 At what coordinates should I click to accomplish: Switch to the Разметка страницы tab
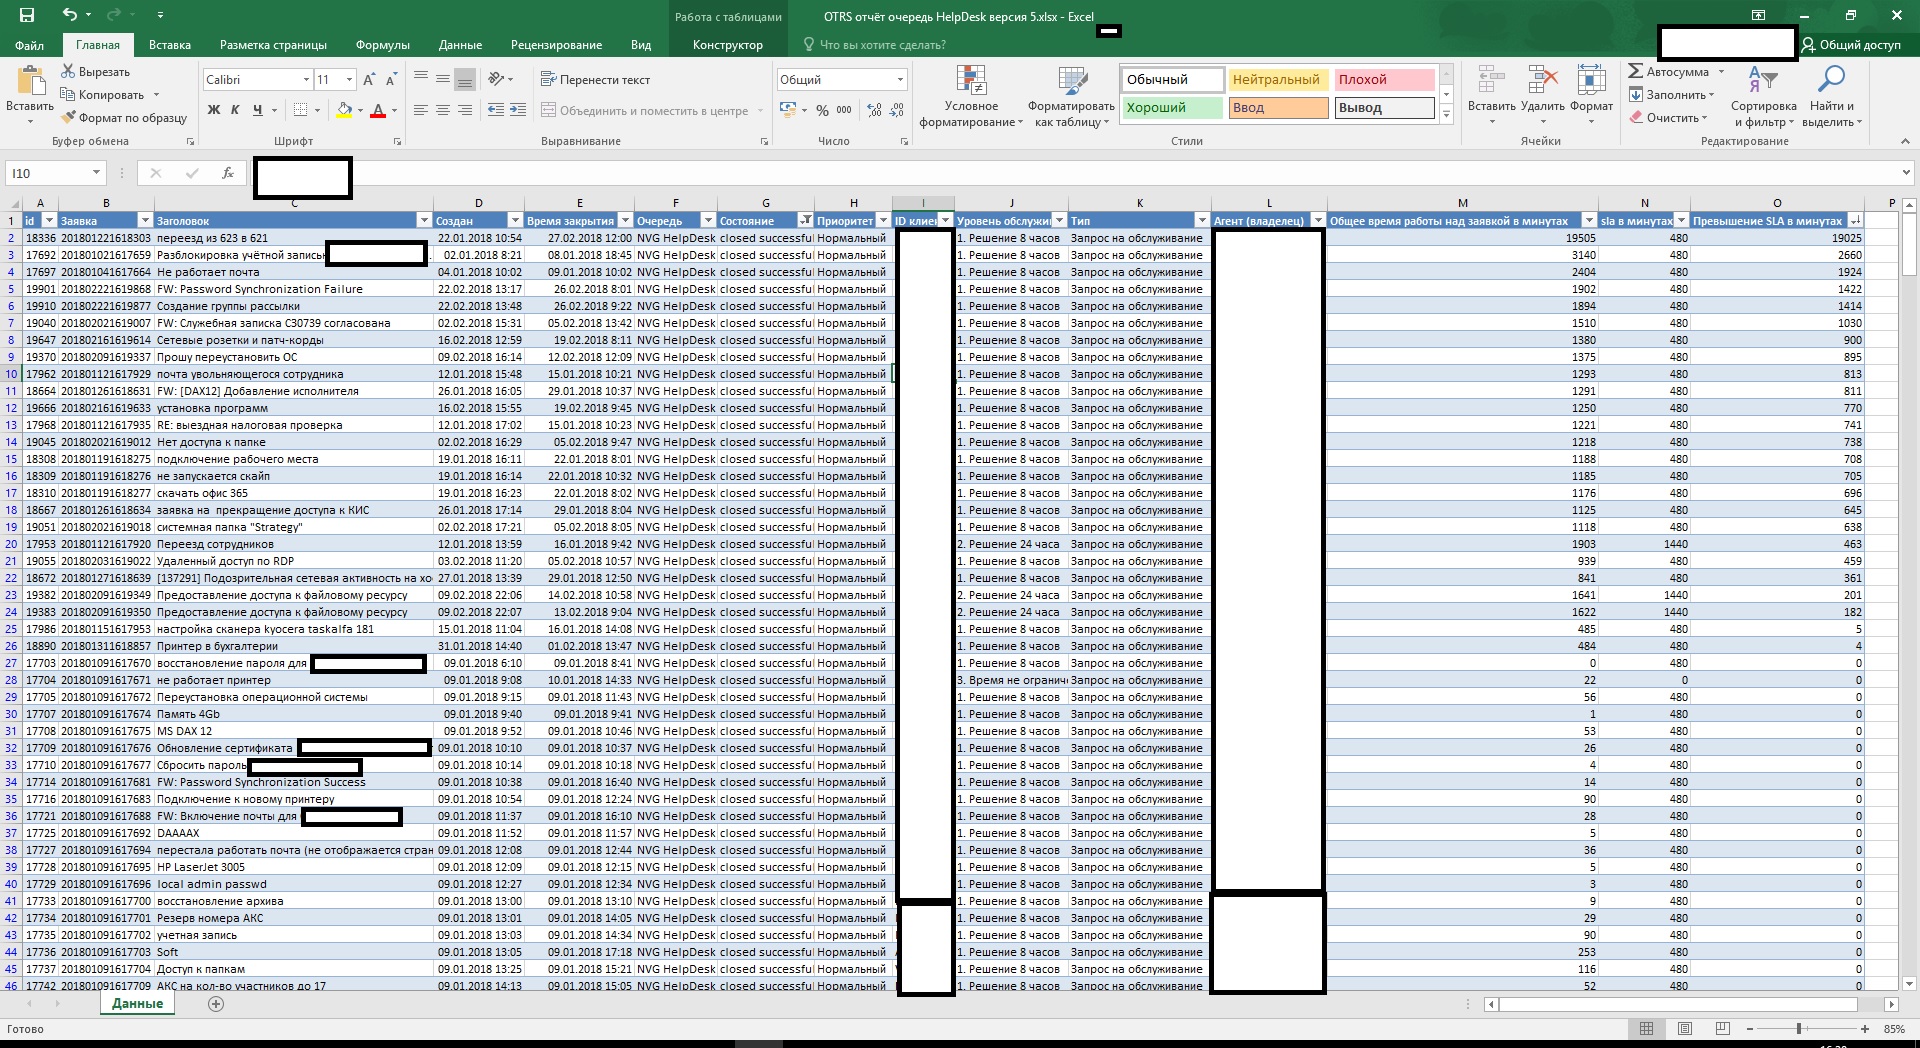tap(273, 45)
